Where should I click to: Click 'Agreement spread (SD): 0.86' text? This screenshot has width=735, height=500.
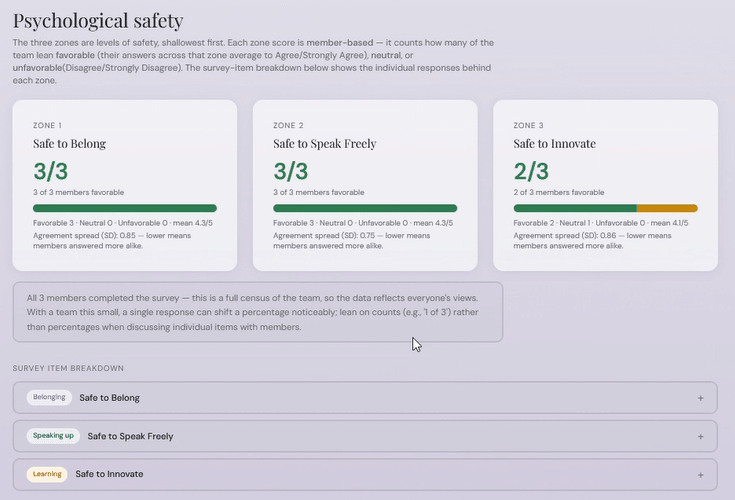tap(565, 236)
